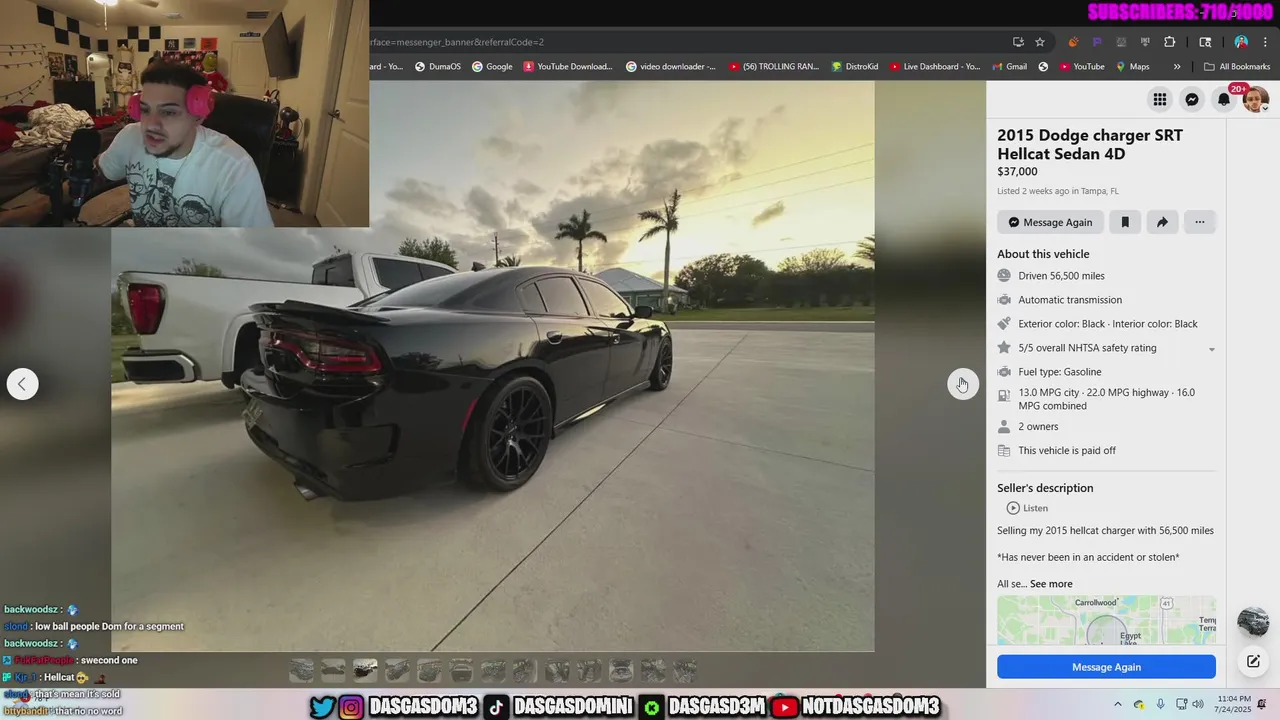Viewport: 1280px width, 720px height.
Task: Open the taskbar clock showing 11:04 PM
Action: [1235, 704]
